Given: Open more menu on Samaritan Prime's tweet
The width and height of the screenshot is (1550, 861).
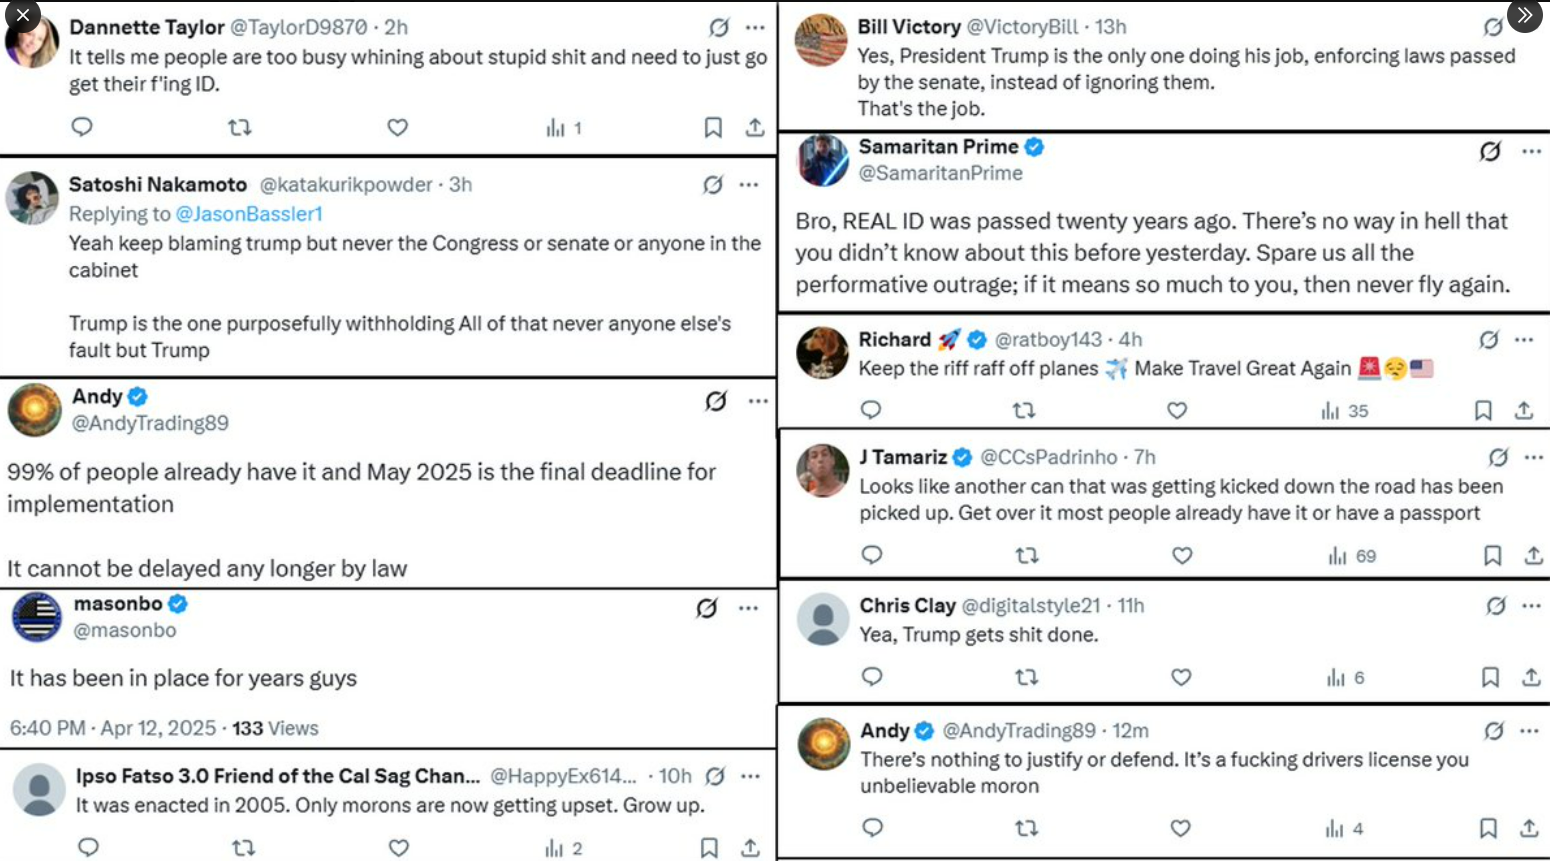Looking at the screenshot, I should coord(1531,152).
